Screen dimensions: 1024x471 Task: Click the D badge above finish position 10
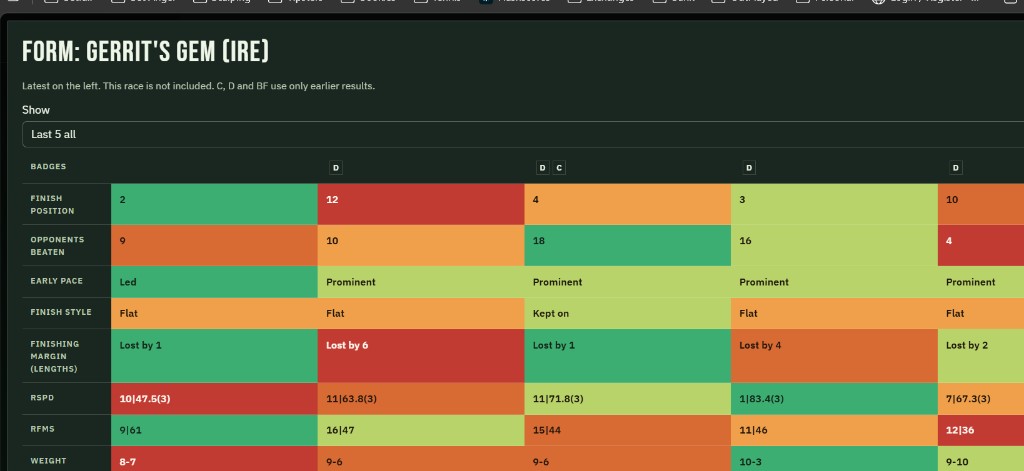pos(955,168)
